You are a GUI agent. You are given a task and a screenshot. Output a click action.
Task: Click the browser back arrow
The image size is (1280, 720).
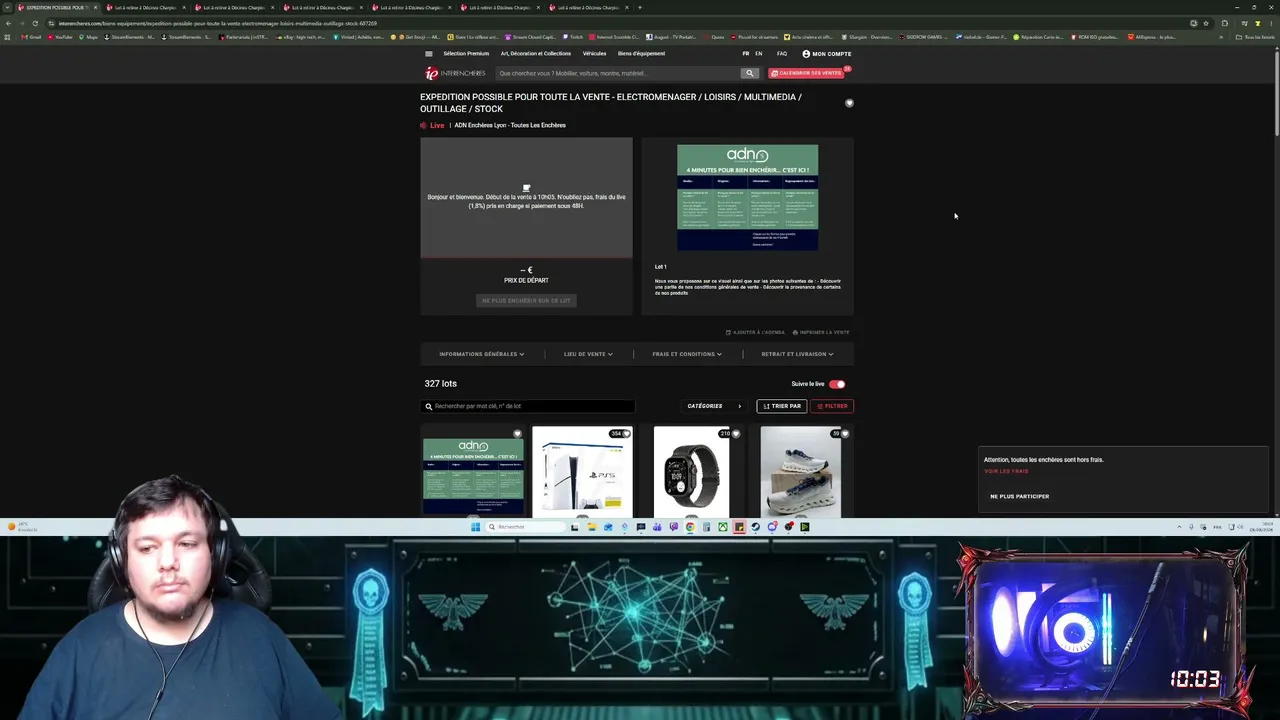[8, 23]
